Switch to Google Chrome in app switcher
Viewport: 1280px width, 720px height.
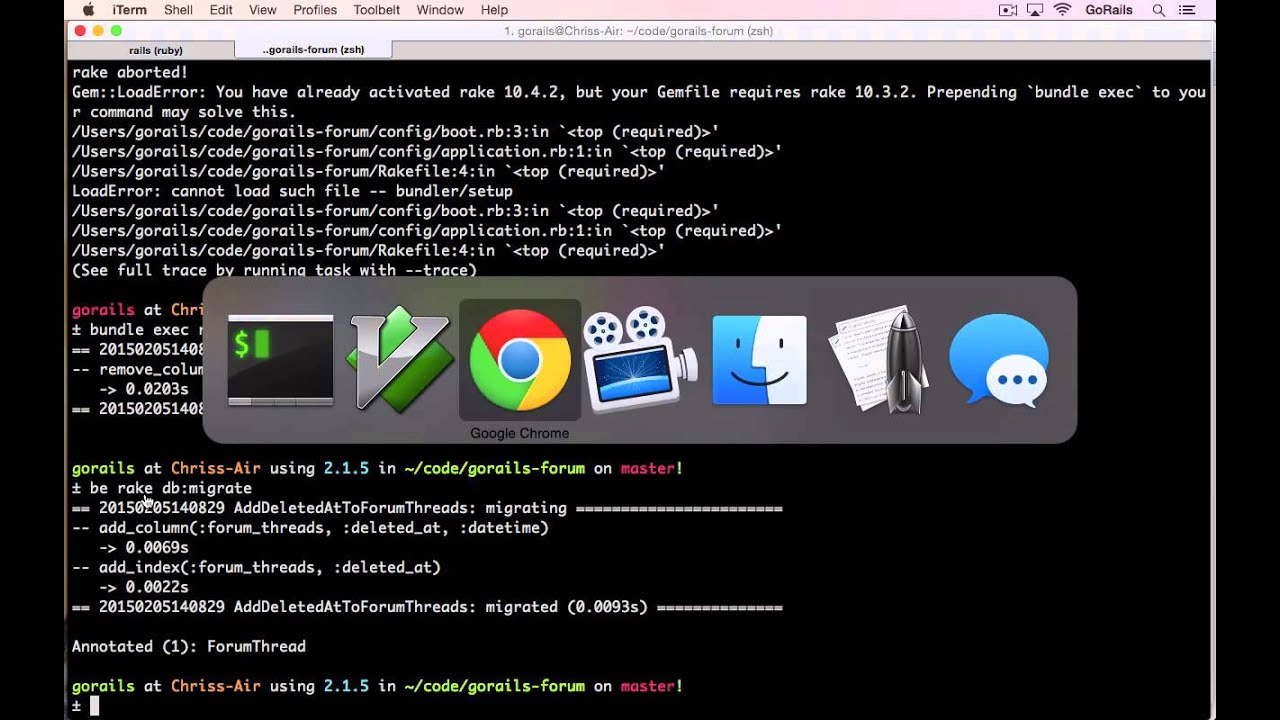pos(520,360)
